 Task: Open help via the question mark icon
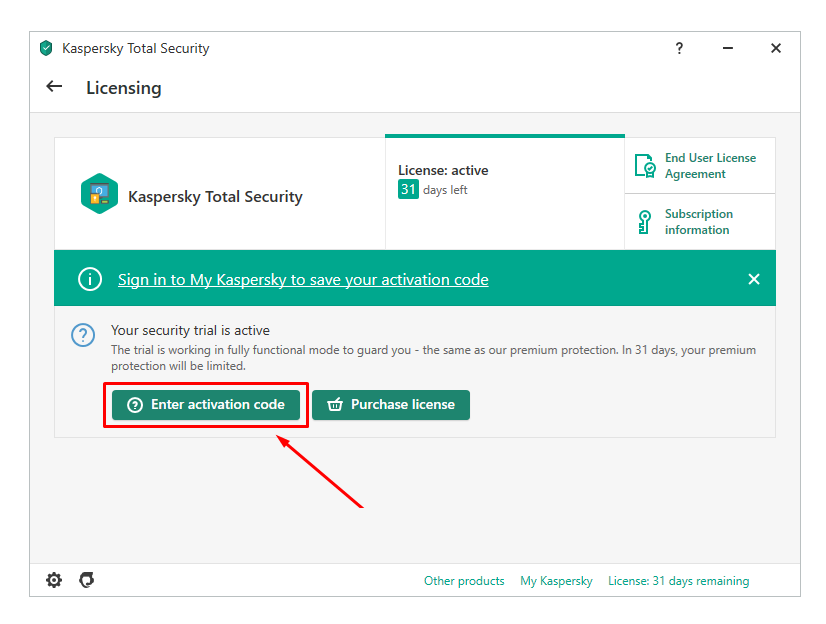click(679, 48)
